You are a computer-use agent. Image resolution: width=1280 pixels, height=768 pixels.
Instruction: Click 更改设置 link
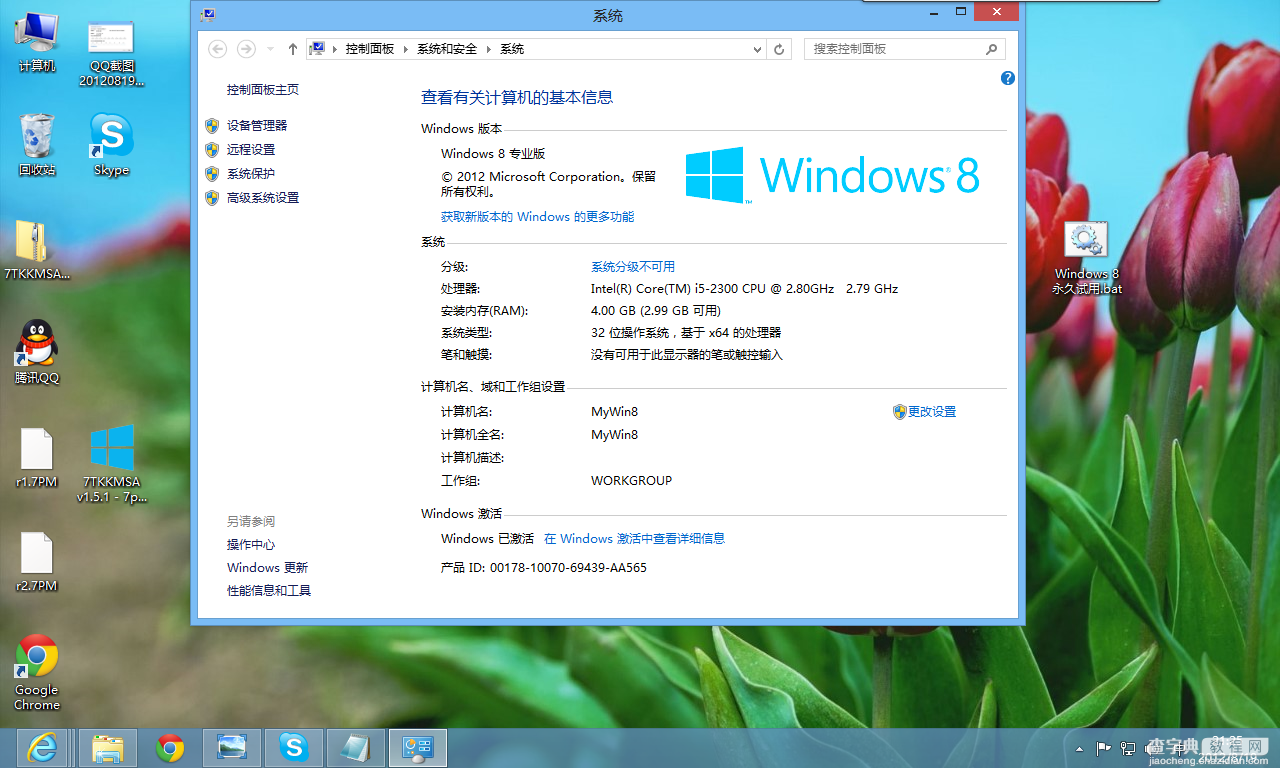932,412
